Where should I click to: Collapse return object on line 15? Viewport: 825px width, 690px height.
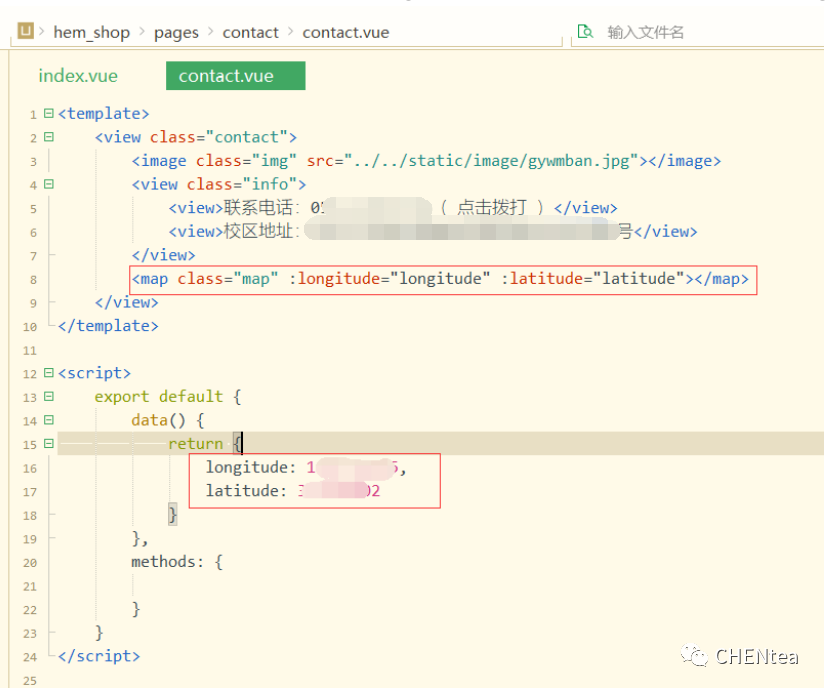click(49, 443)
